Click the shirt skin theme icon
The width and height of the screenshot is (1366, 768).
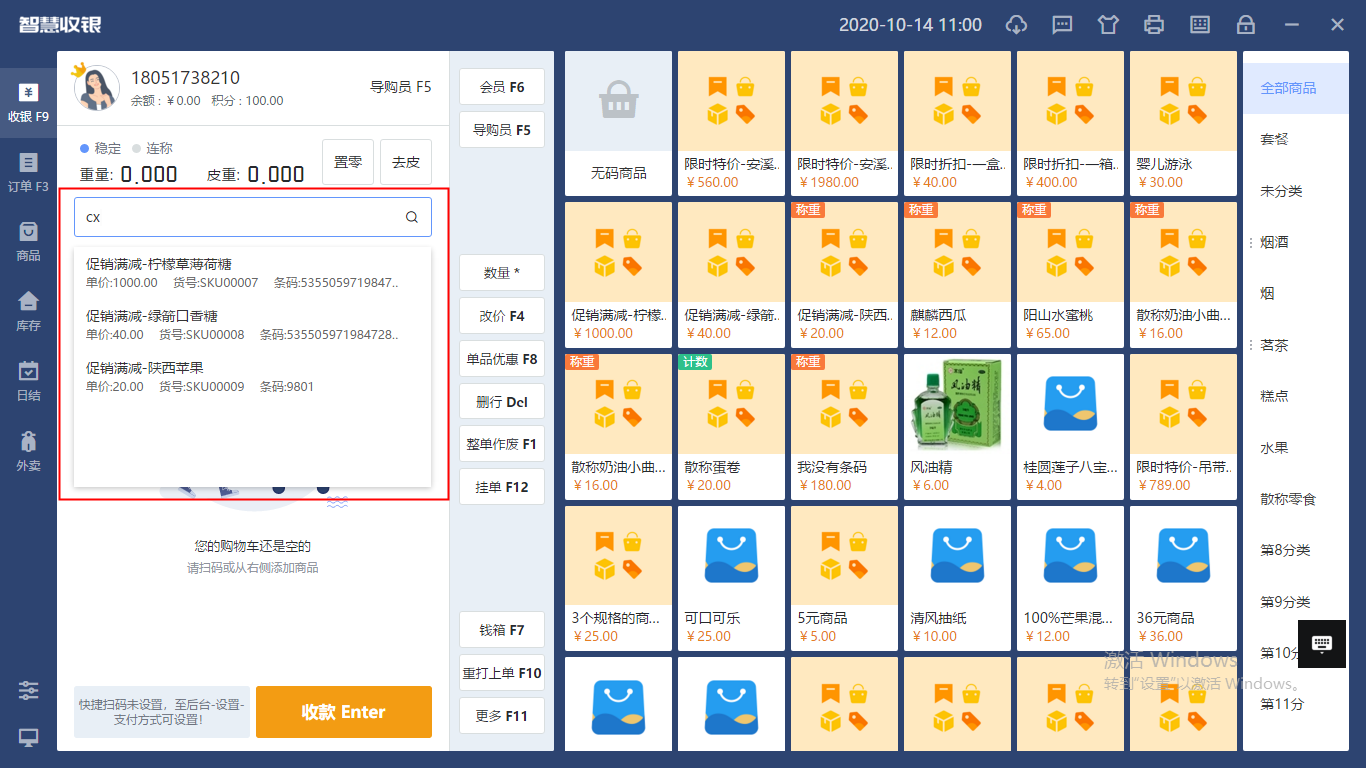(1108, 25)
